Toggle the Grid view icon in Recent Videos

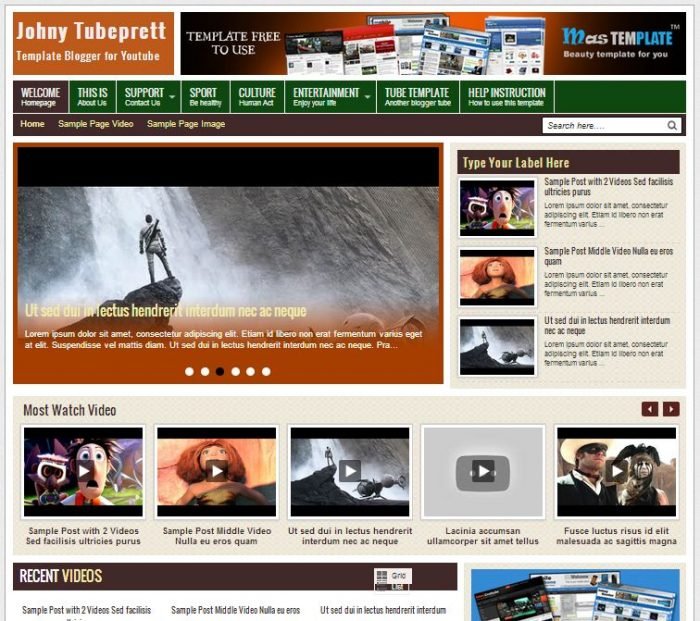393,576
